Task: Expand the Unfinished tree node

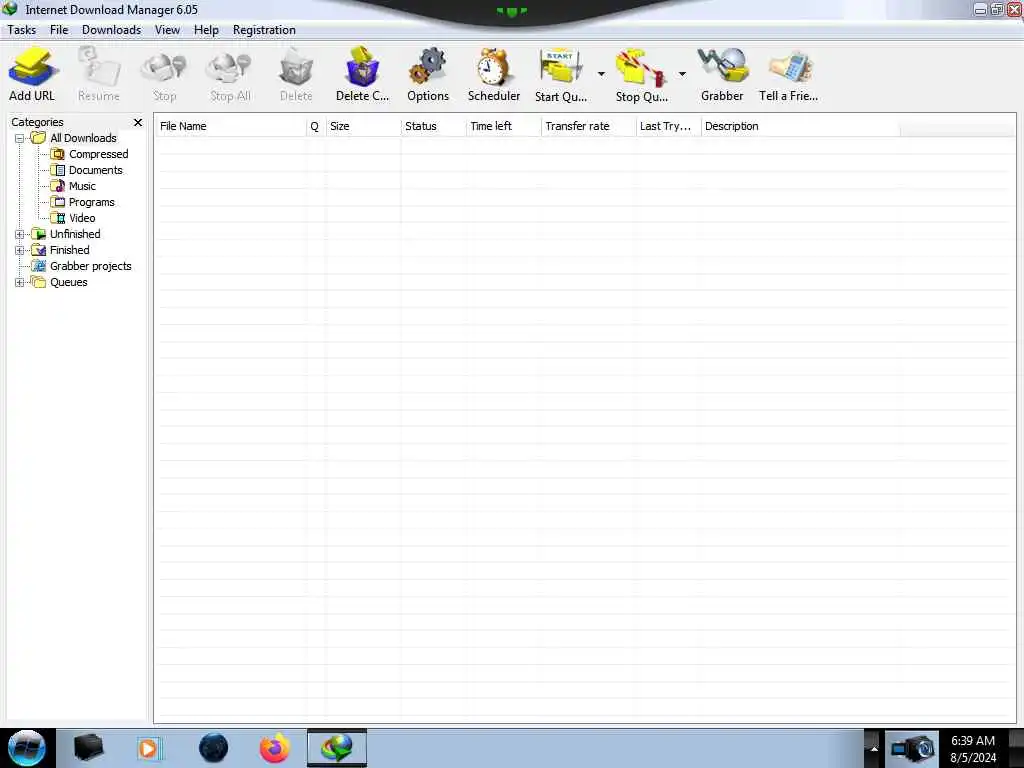Action: pyautogui.click(x=20, y=234)
